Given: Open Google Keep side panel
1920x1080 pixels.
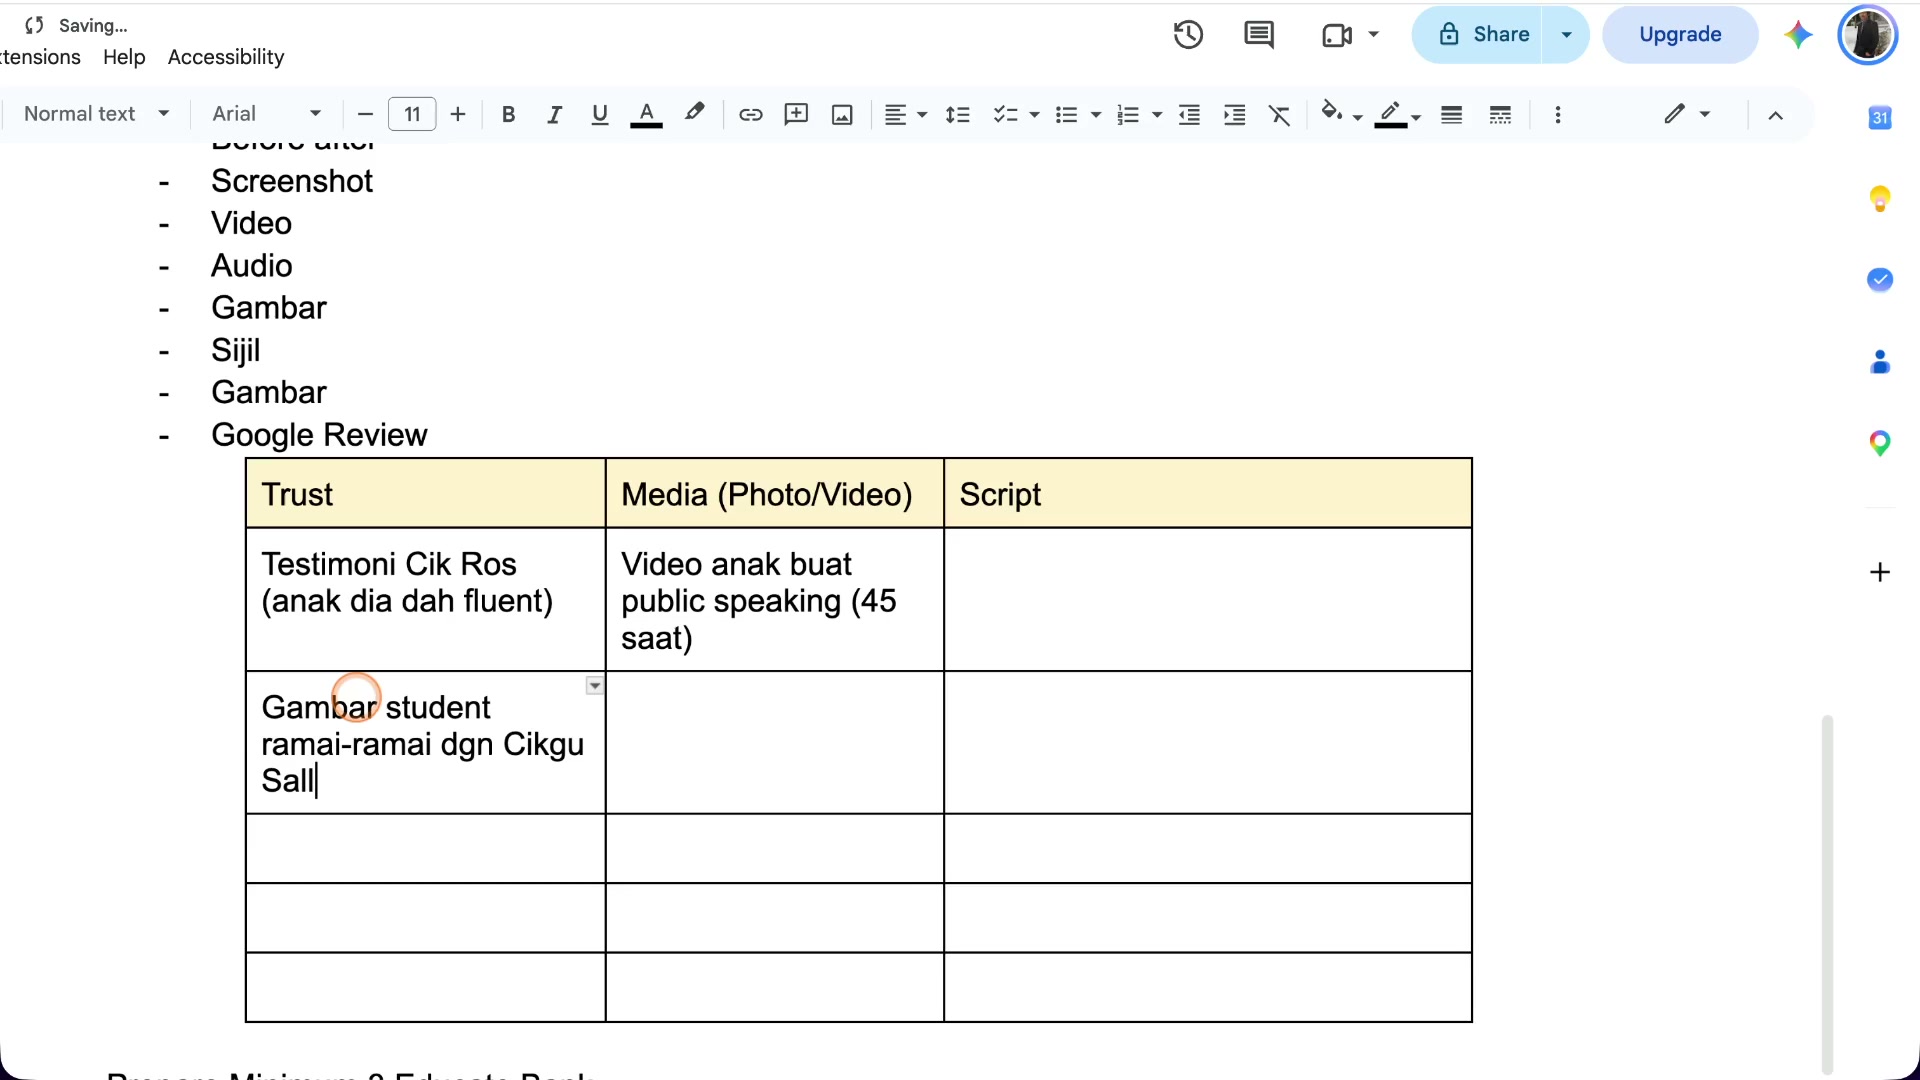Looking at the screenshot, I should coord(1880,199).
